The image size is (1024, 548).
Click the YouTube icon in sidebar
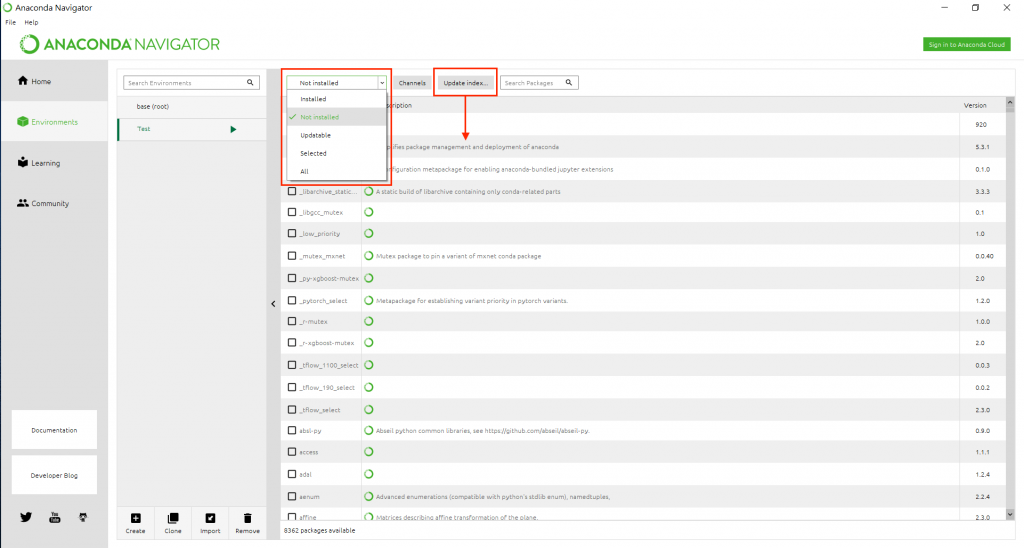pos(55,517)
